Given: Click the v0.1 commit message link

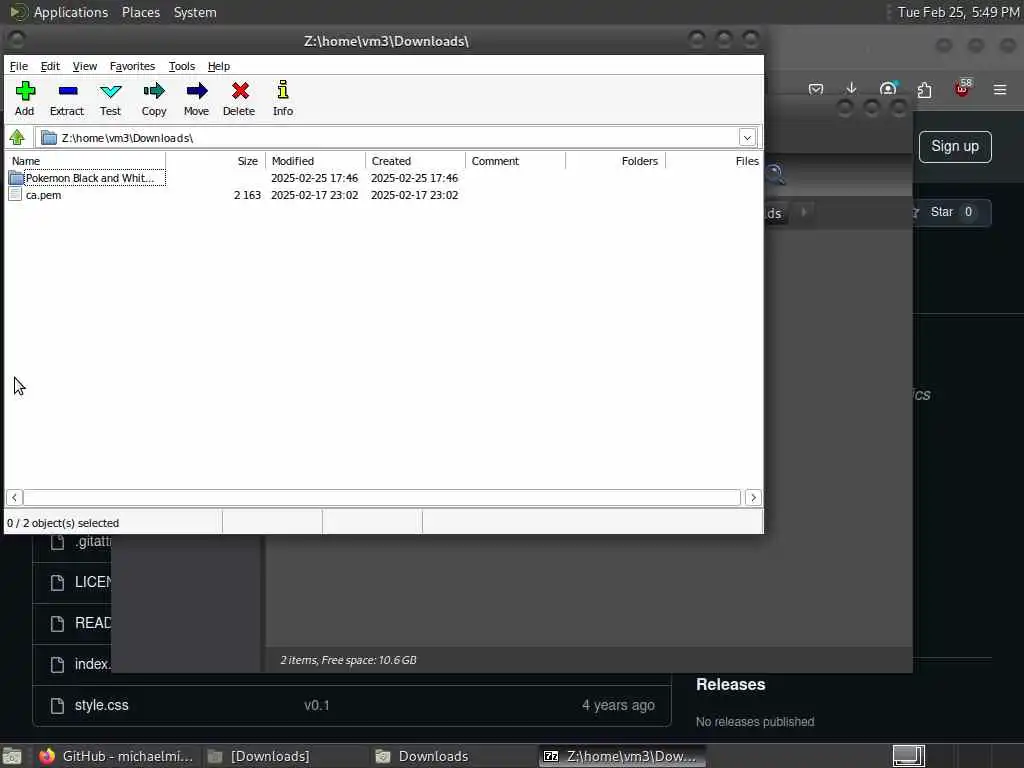Looking at the screenshot, I should click(x=317, y=705).
